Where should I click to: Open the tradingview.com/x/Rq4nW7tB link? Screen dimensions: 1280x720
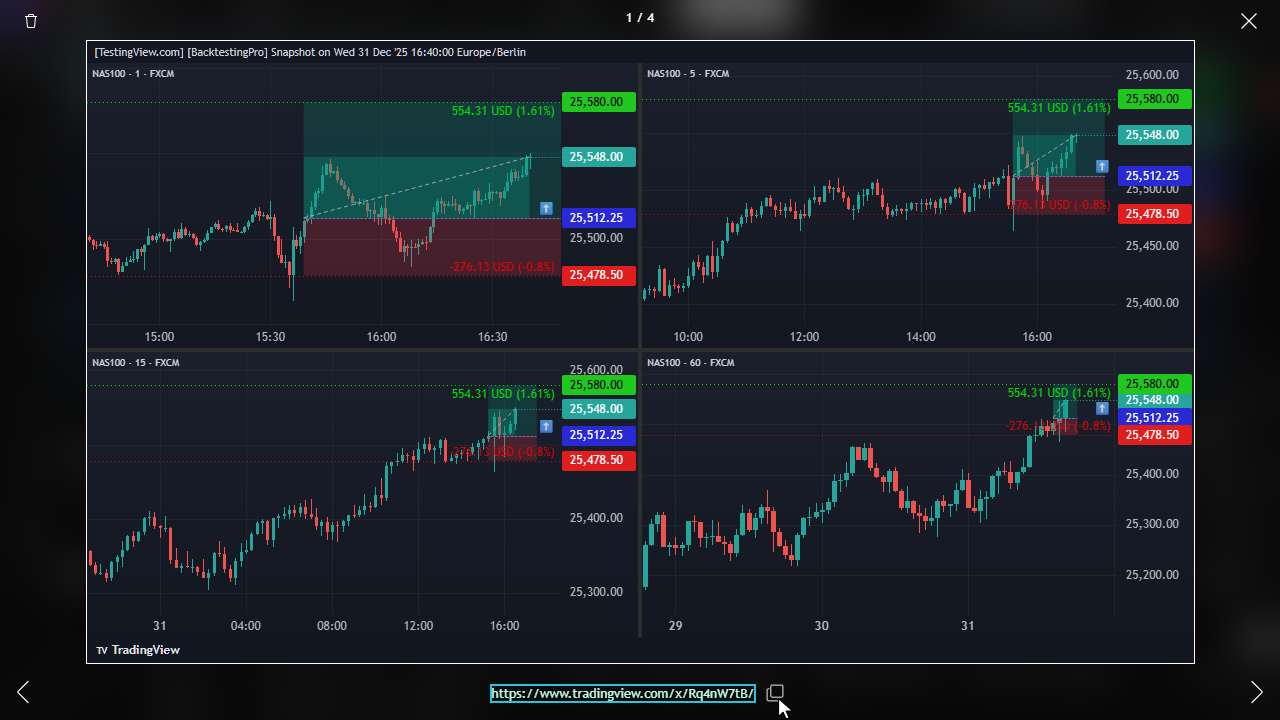(x=622, y=694)
